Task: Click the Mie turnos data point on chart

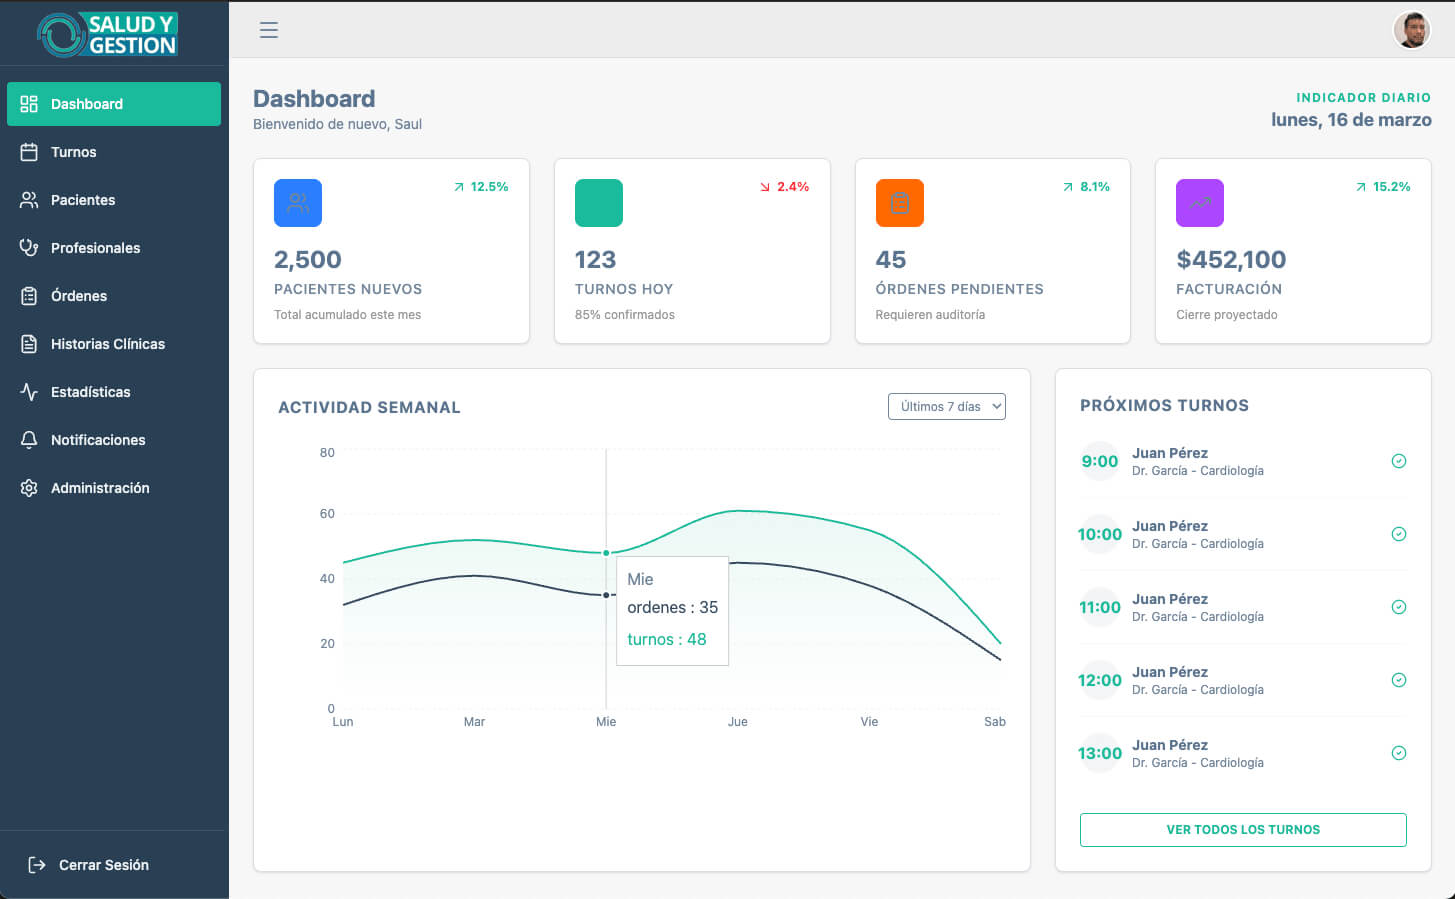Action: [x=606, y=553]
